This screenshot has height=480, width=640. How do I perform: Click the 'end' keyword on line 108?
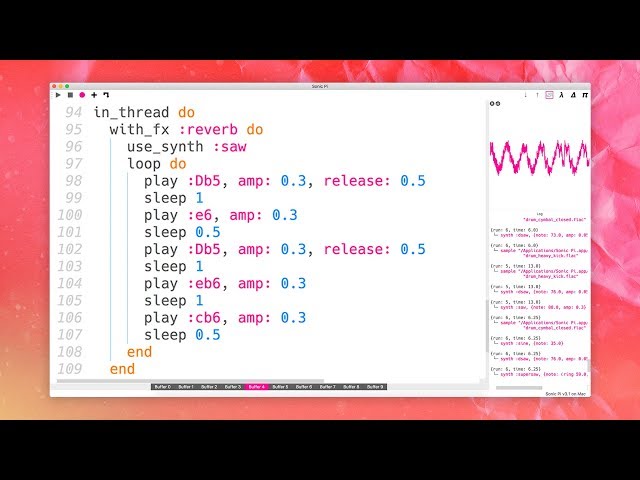(x=139, y=352)
